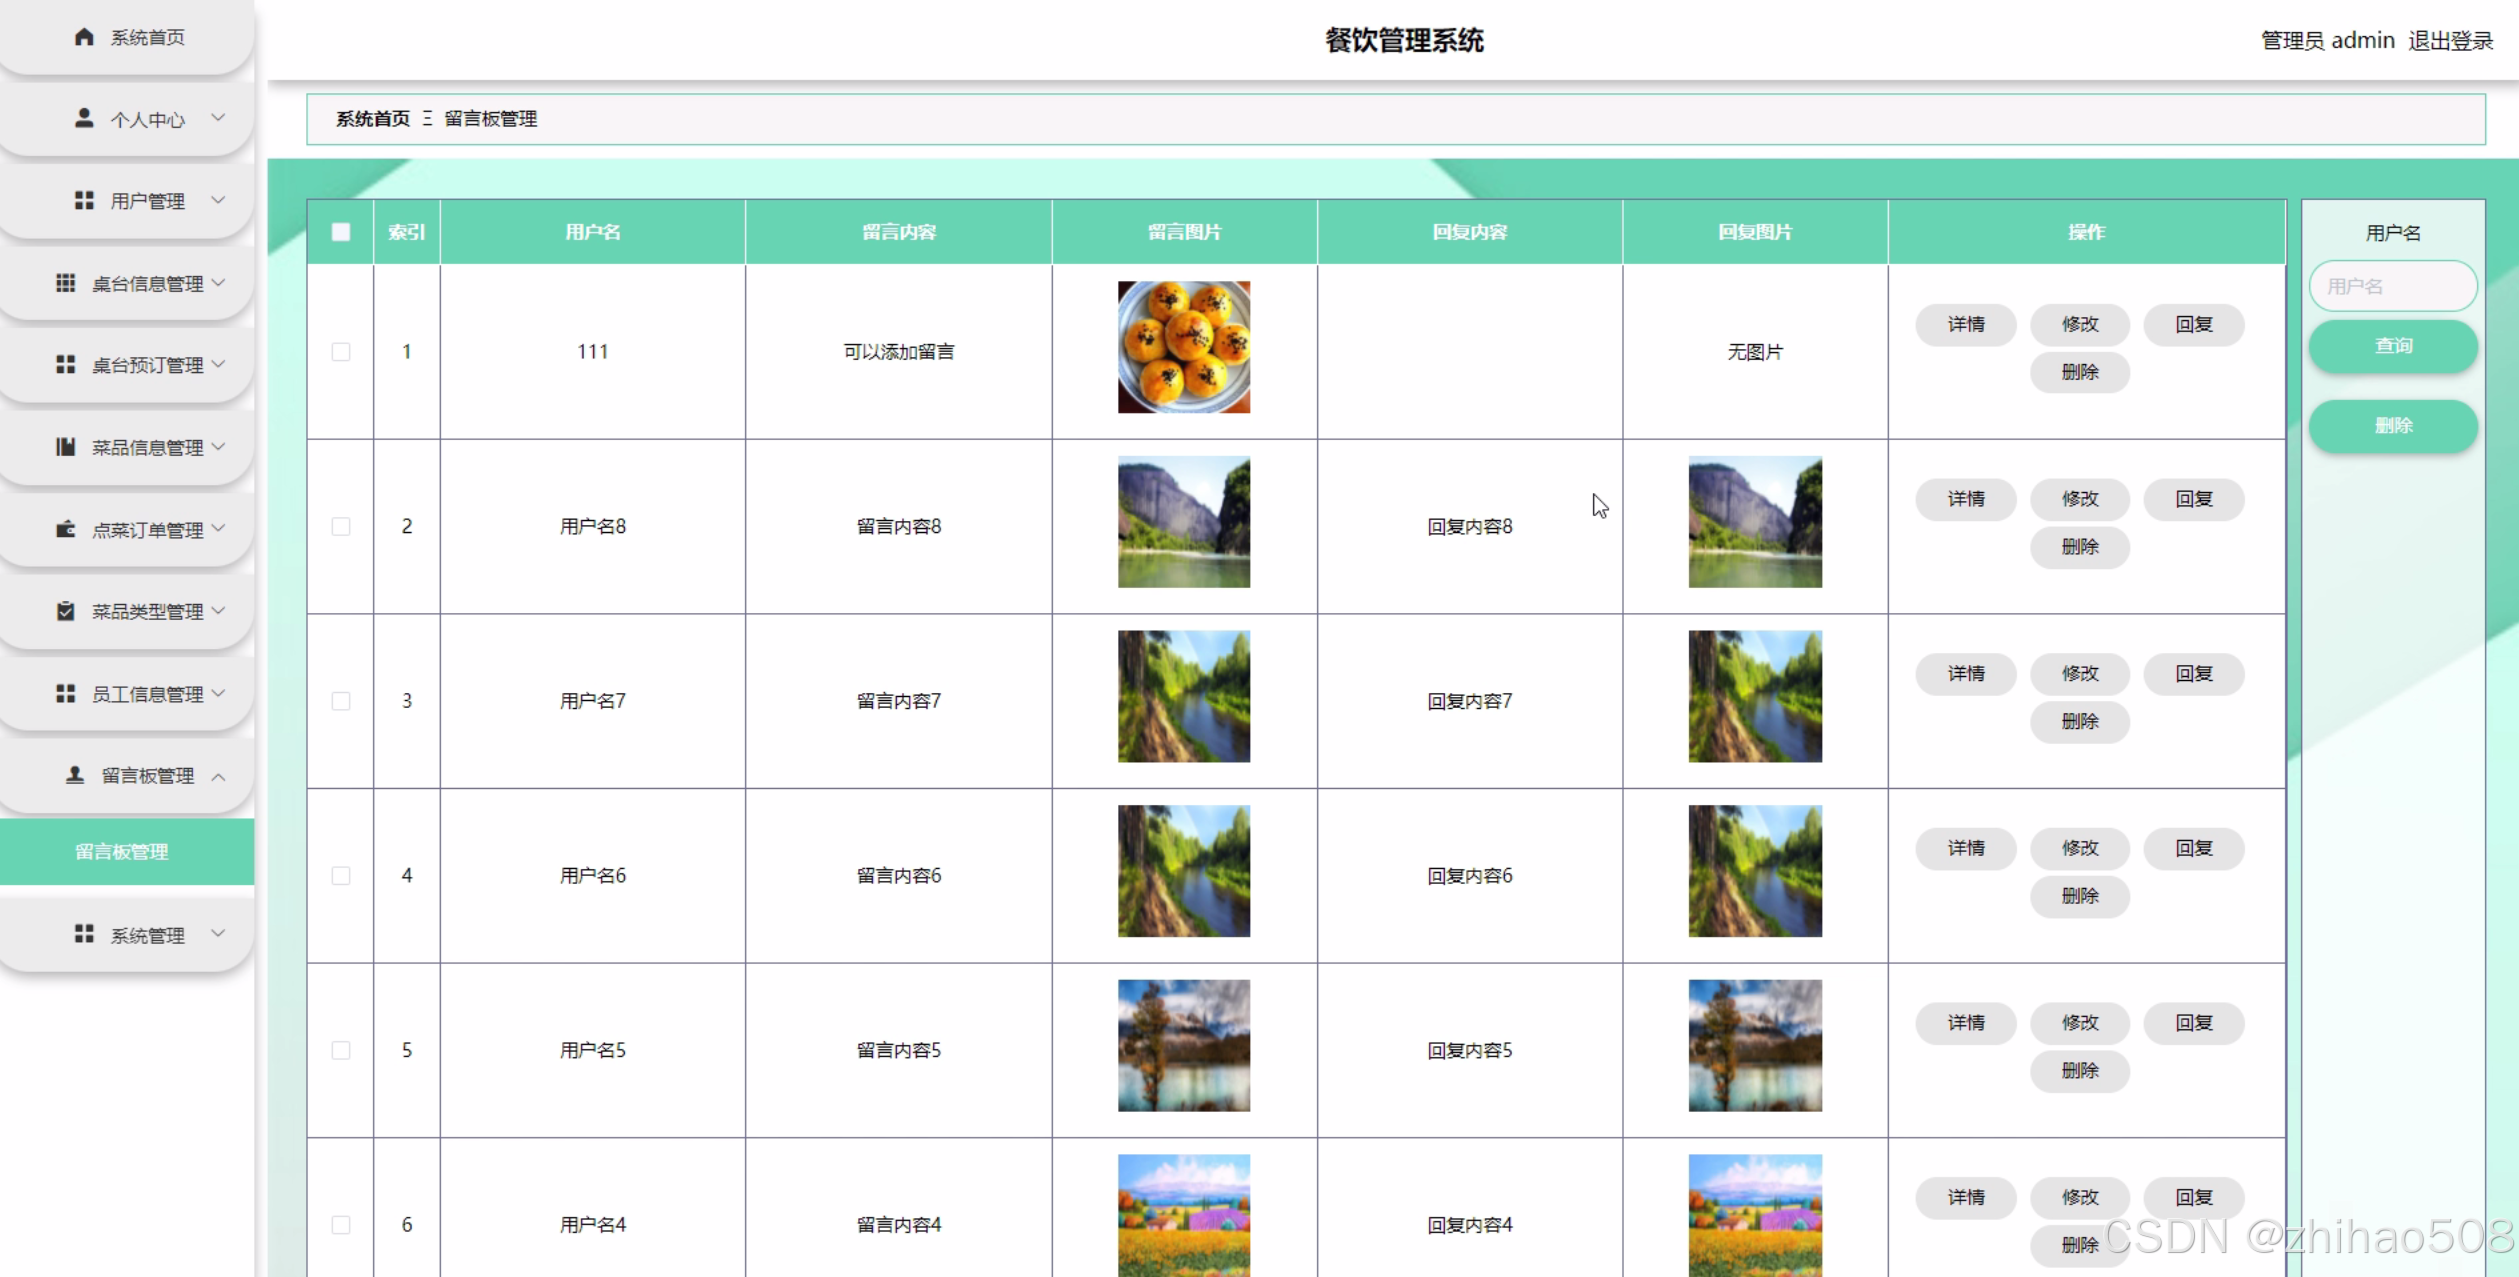The height and width of the screenshot is (1277, 2519).
Task: Check the checkbox for row 111
Action: (x=341, y=352)
